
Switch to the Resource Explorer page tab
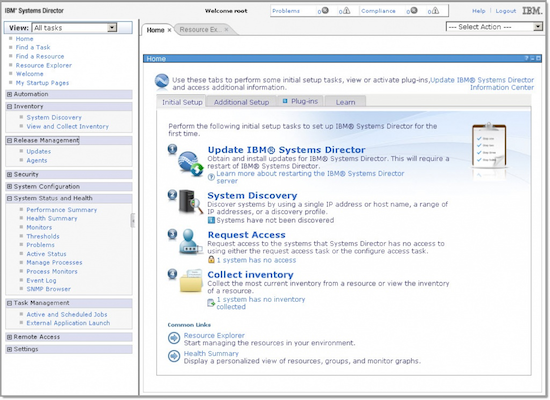coord(200,30)
